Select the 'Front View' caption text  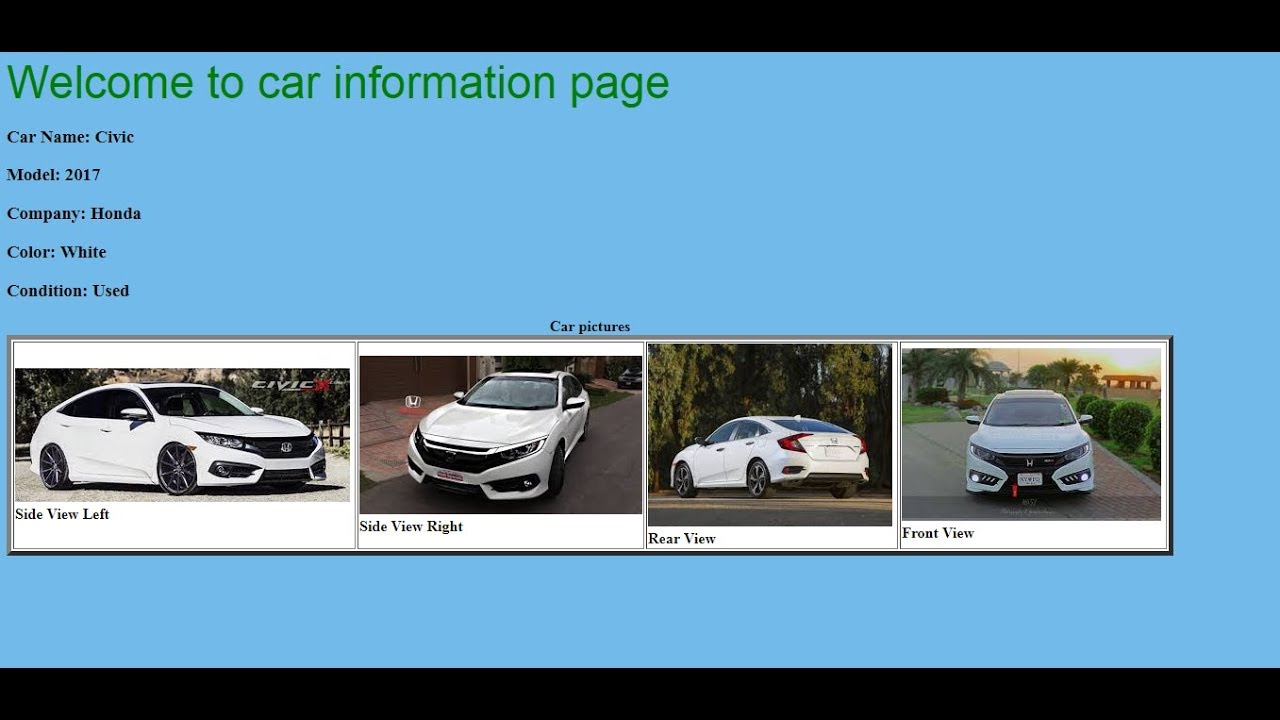pyautogui.click(x=938, y=533)
